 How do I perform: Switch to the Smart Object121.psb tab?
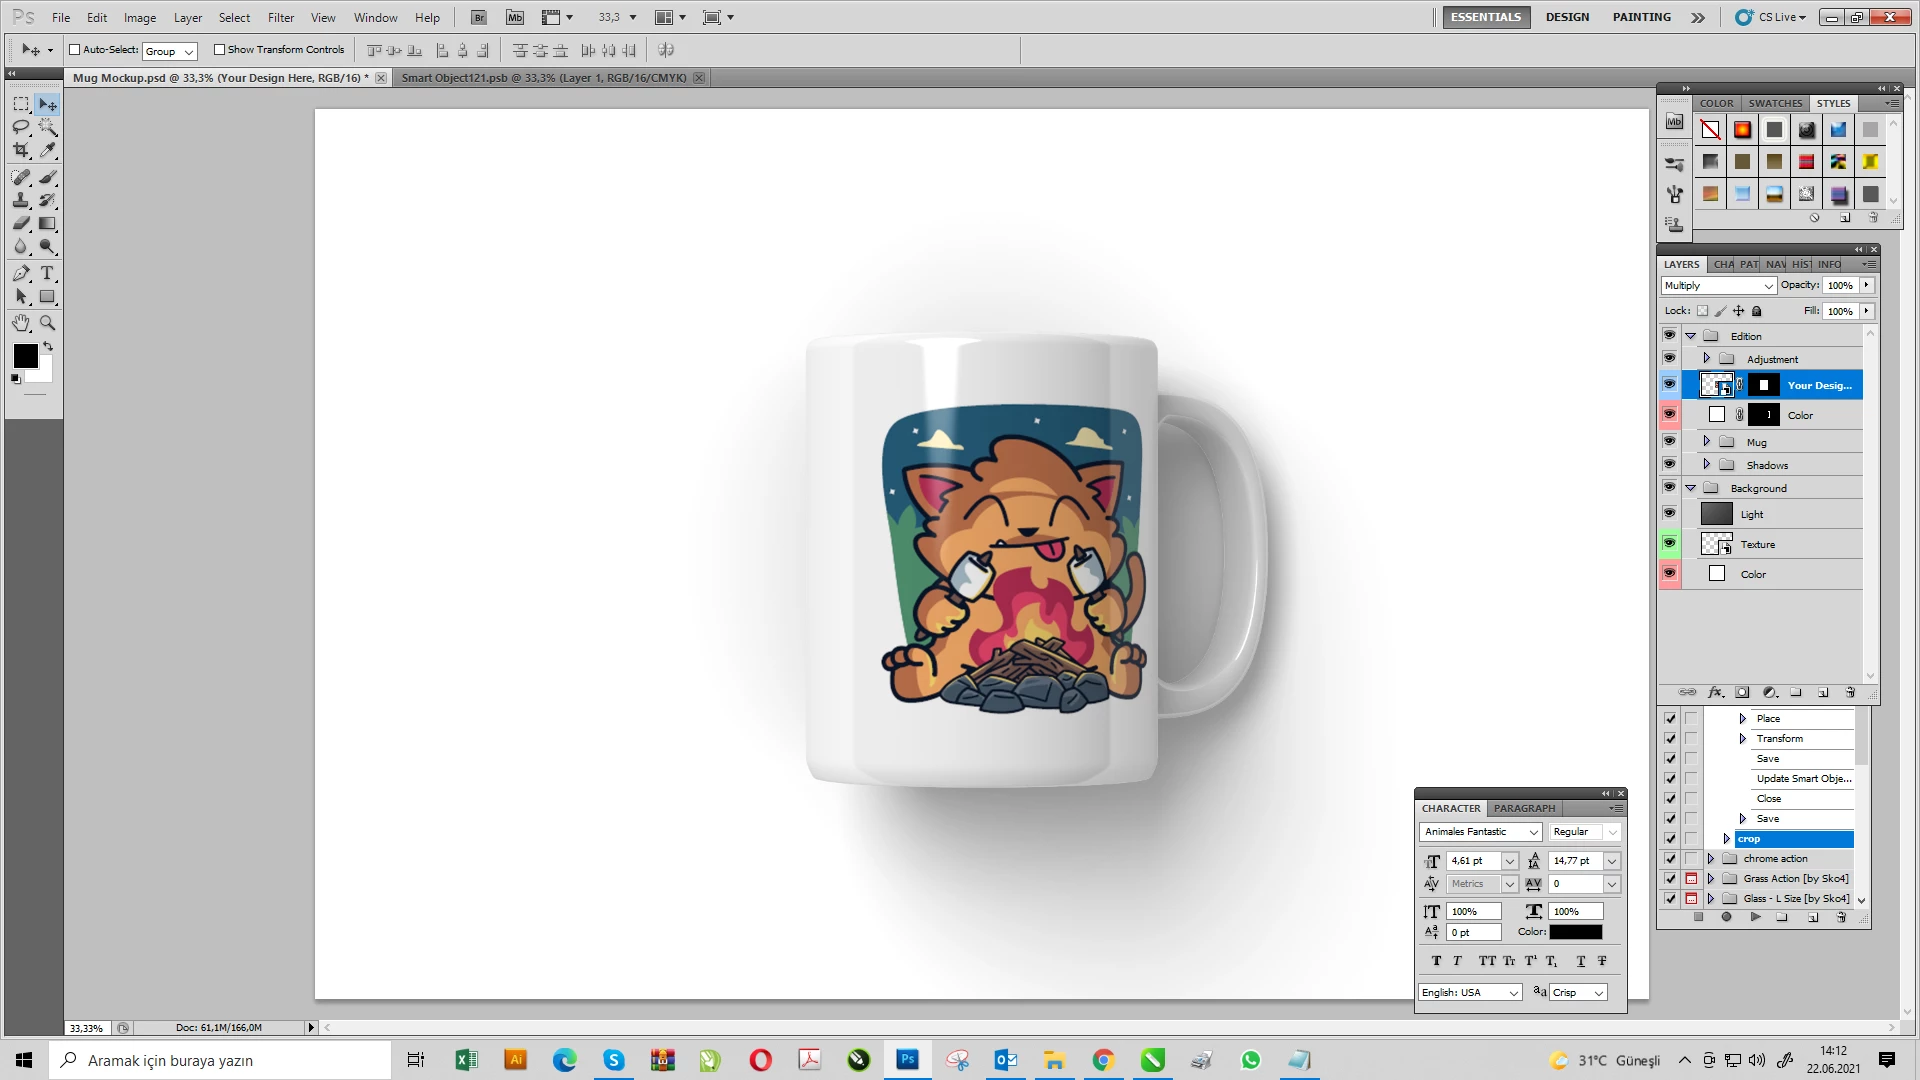(543, 78)
